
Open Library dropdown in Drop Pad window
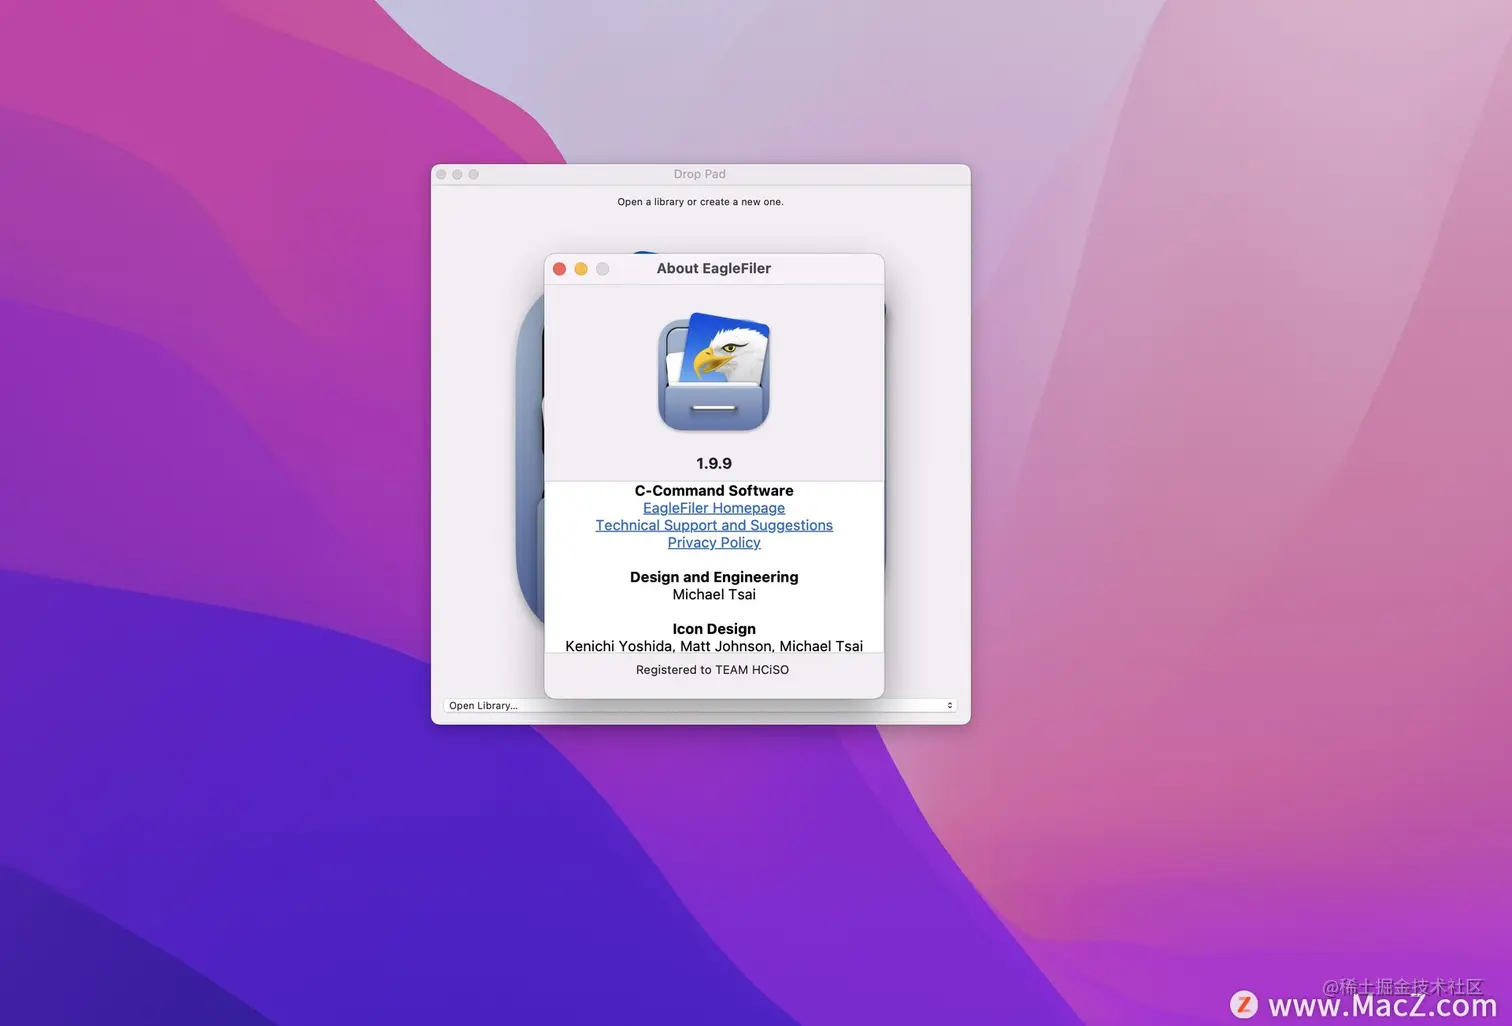coord(700,706)
